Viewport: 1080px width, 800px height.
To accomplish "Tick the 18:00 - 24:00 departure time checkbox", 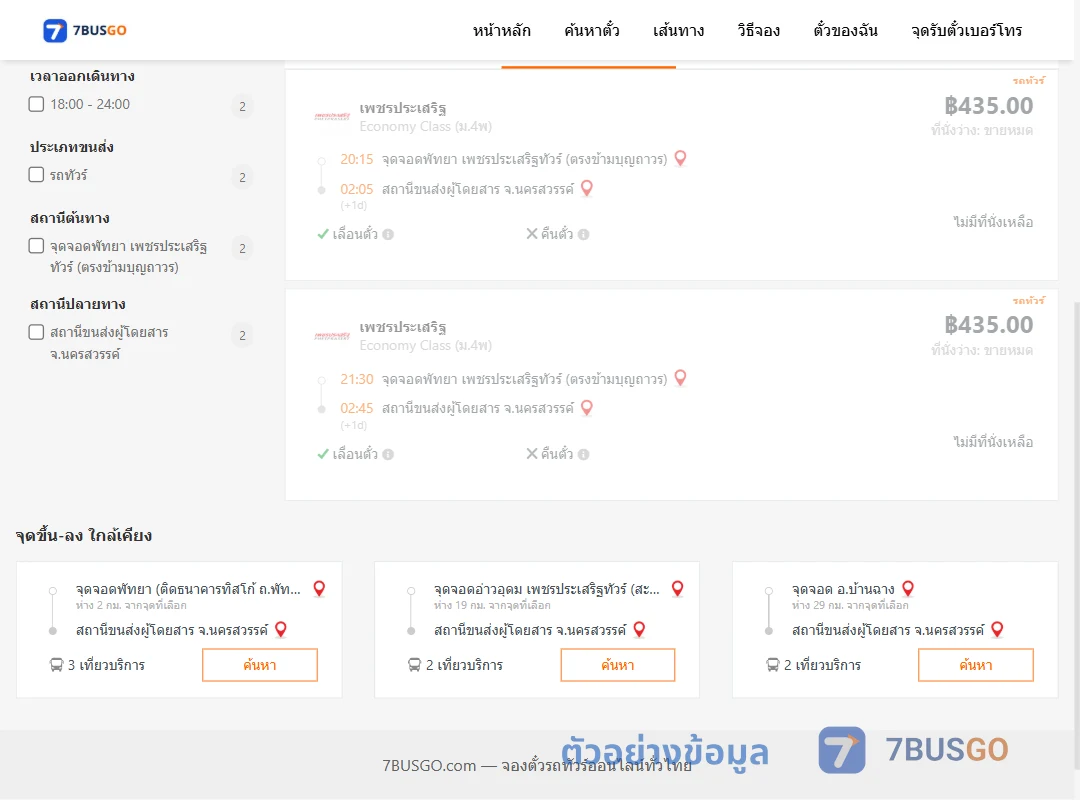I will (x=37, y=104).
